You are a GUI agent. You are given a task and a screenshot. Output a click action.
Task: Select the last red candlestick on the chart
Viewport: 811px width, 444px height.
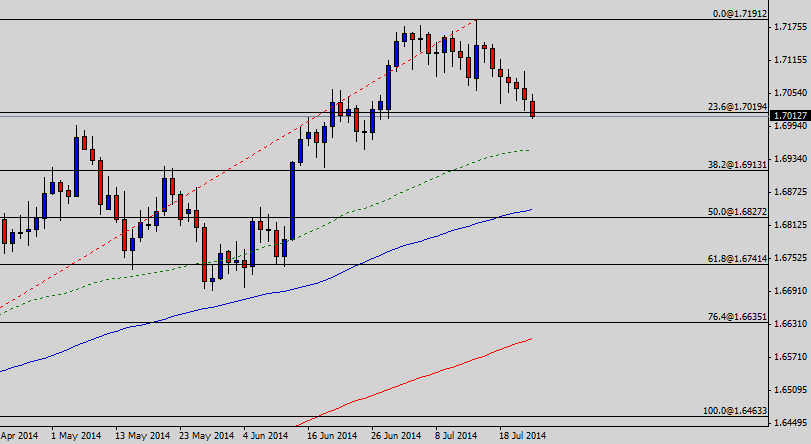[533, 108]
